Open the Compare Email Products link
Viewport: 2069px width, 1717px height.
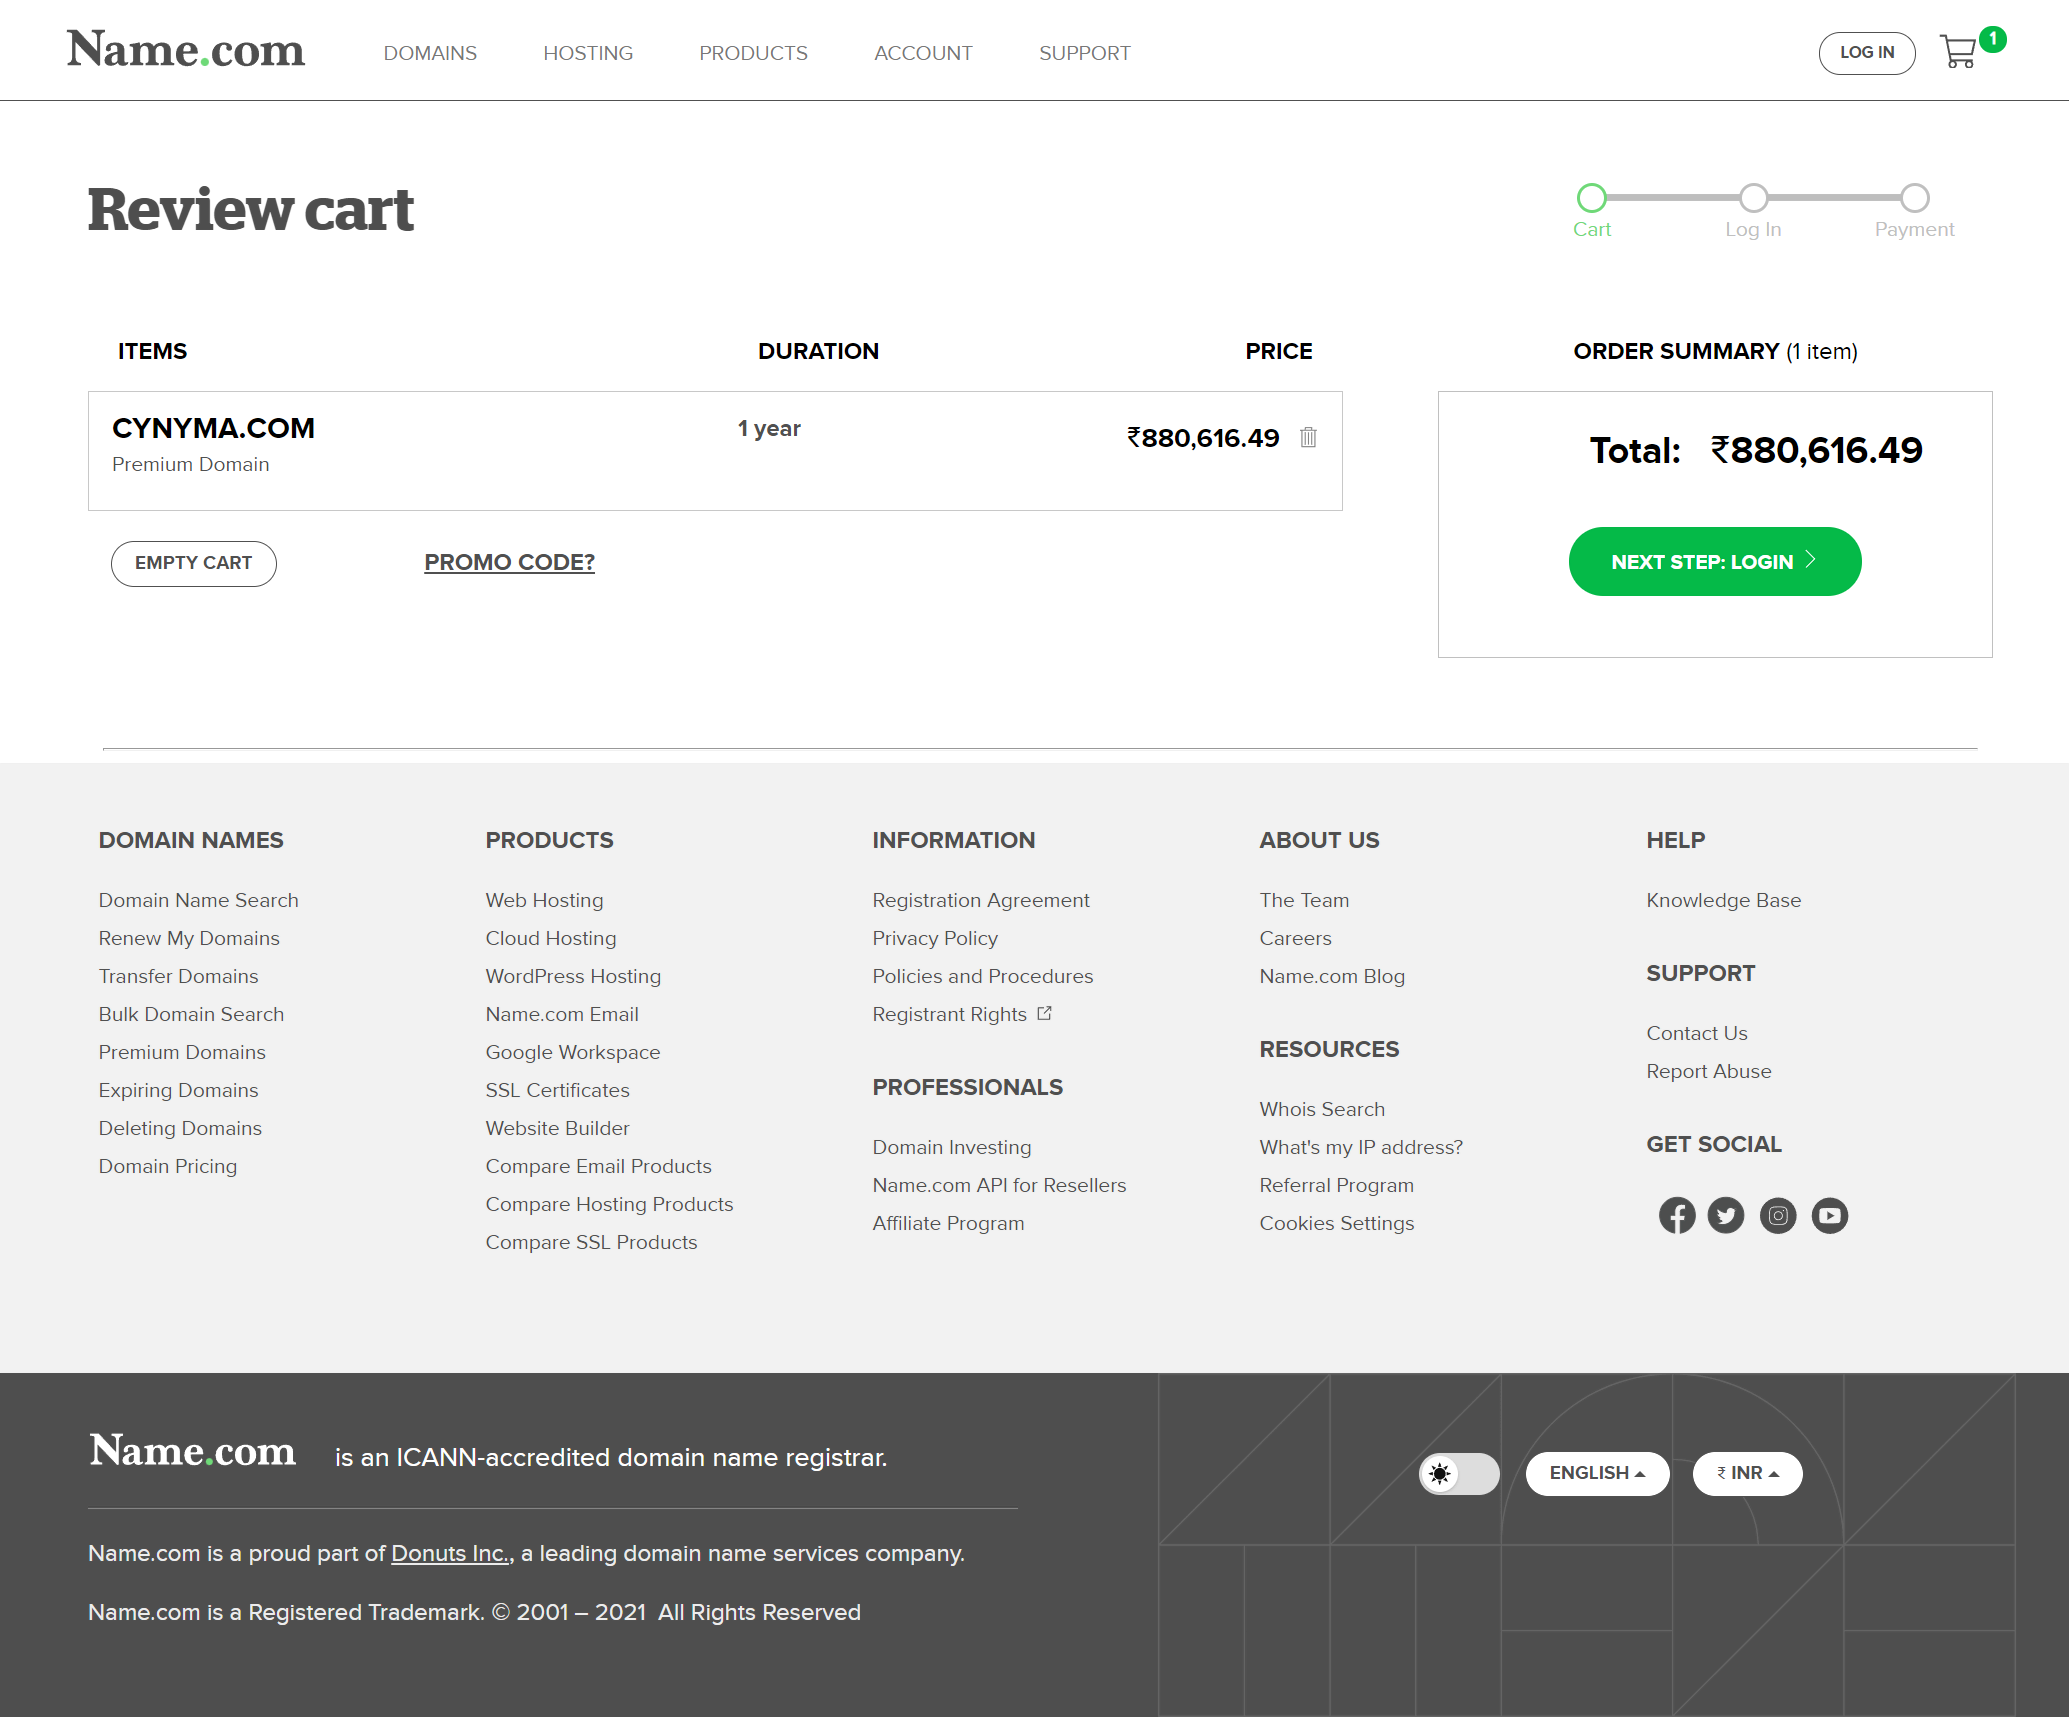[598, 1166]
